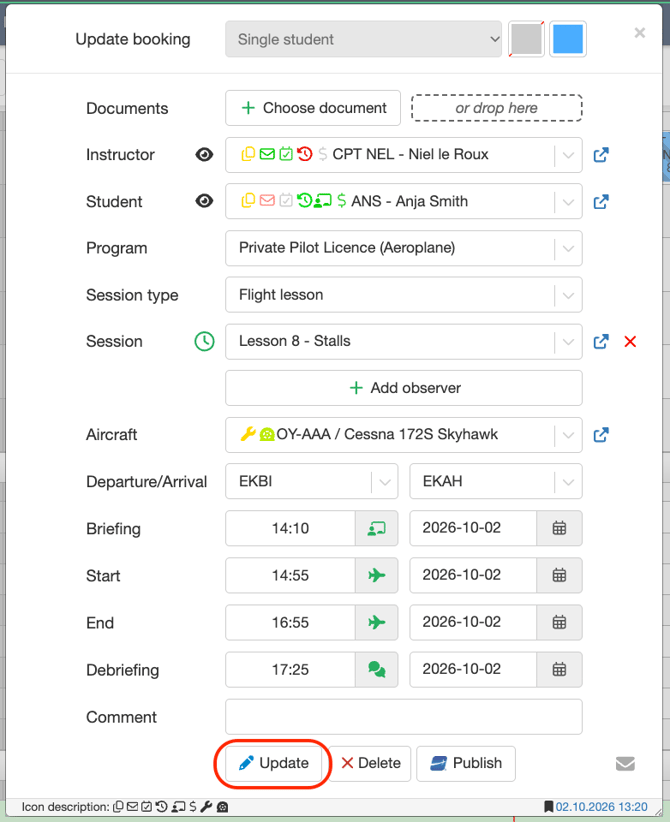Open calendar picker for End date
Viewport: 670px width, 822px height.
(x=559, y=623)
